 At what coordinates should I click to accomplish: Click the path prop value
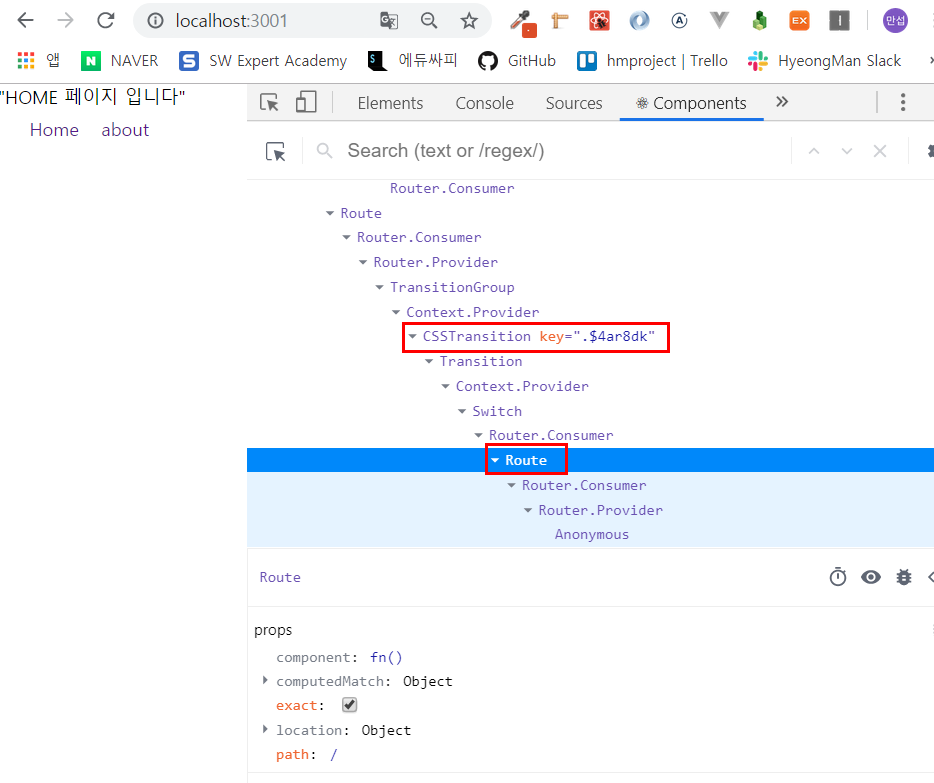click(x=334, y=754)
